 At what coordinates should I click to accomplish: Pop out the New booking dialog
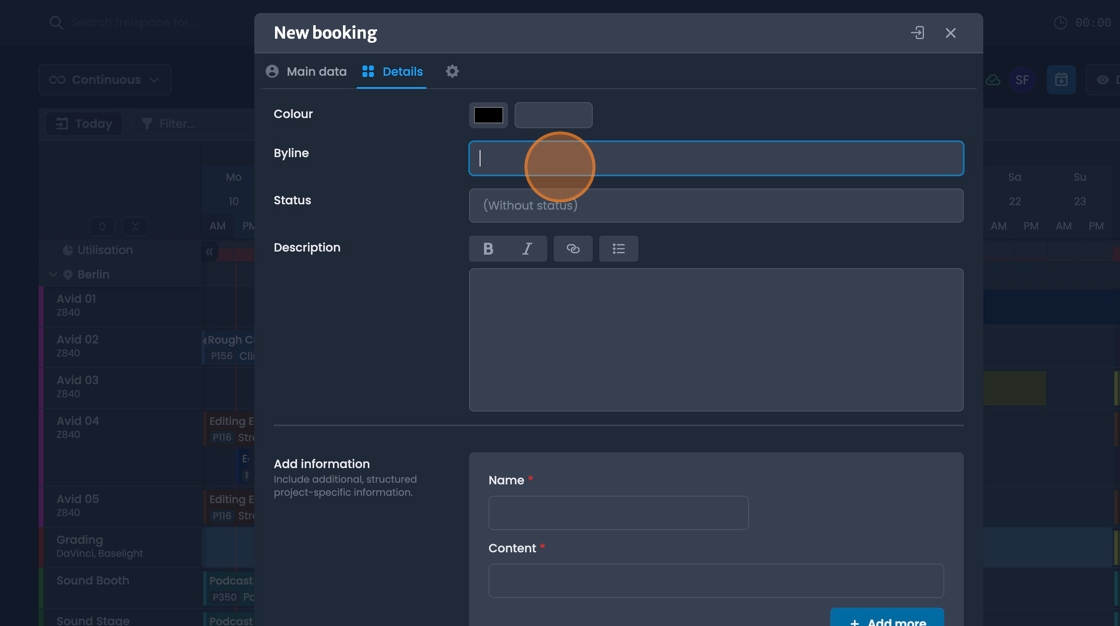(x=916, y=32)
